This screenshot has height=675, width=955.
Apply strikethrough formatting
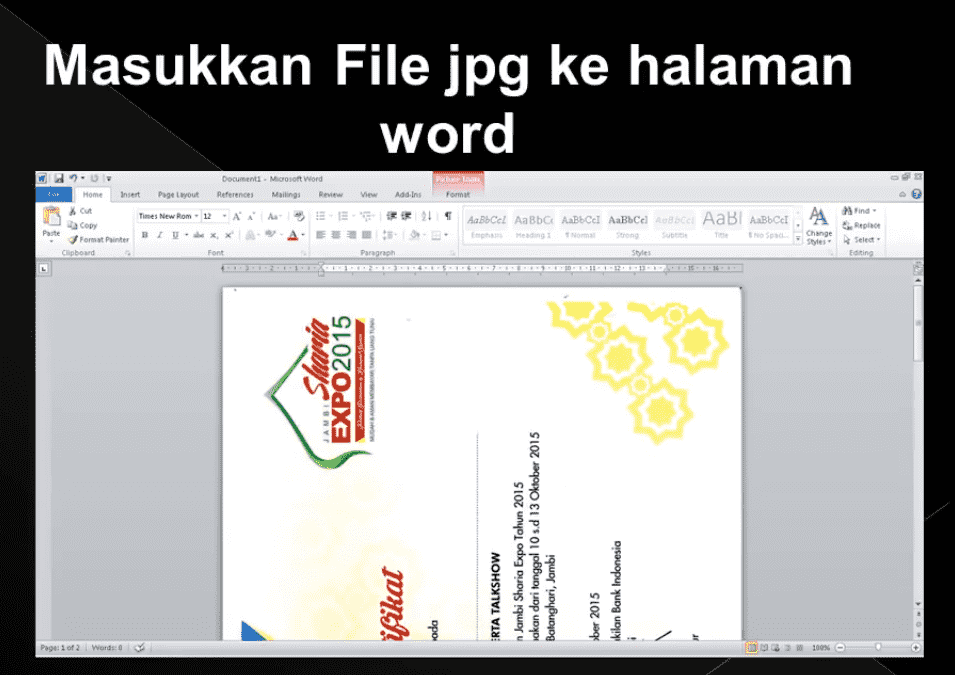[199, 235]
